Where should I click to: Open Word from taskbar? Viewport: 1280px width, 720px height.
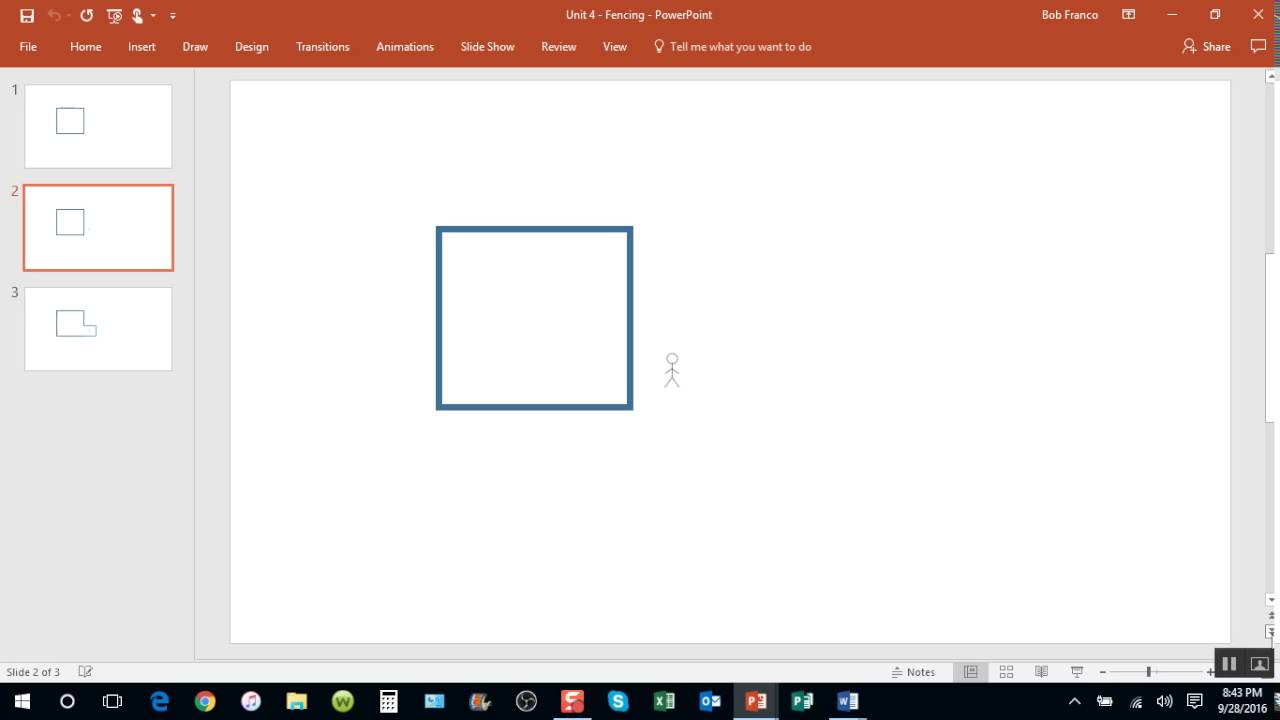point(848,701)
